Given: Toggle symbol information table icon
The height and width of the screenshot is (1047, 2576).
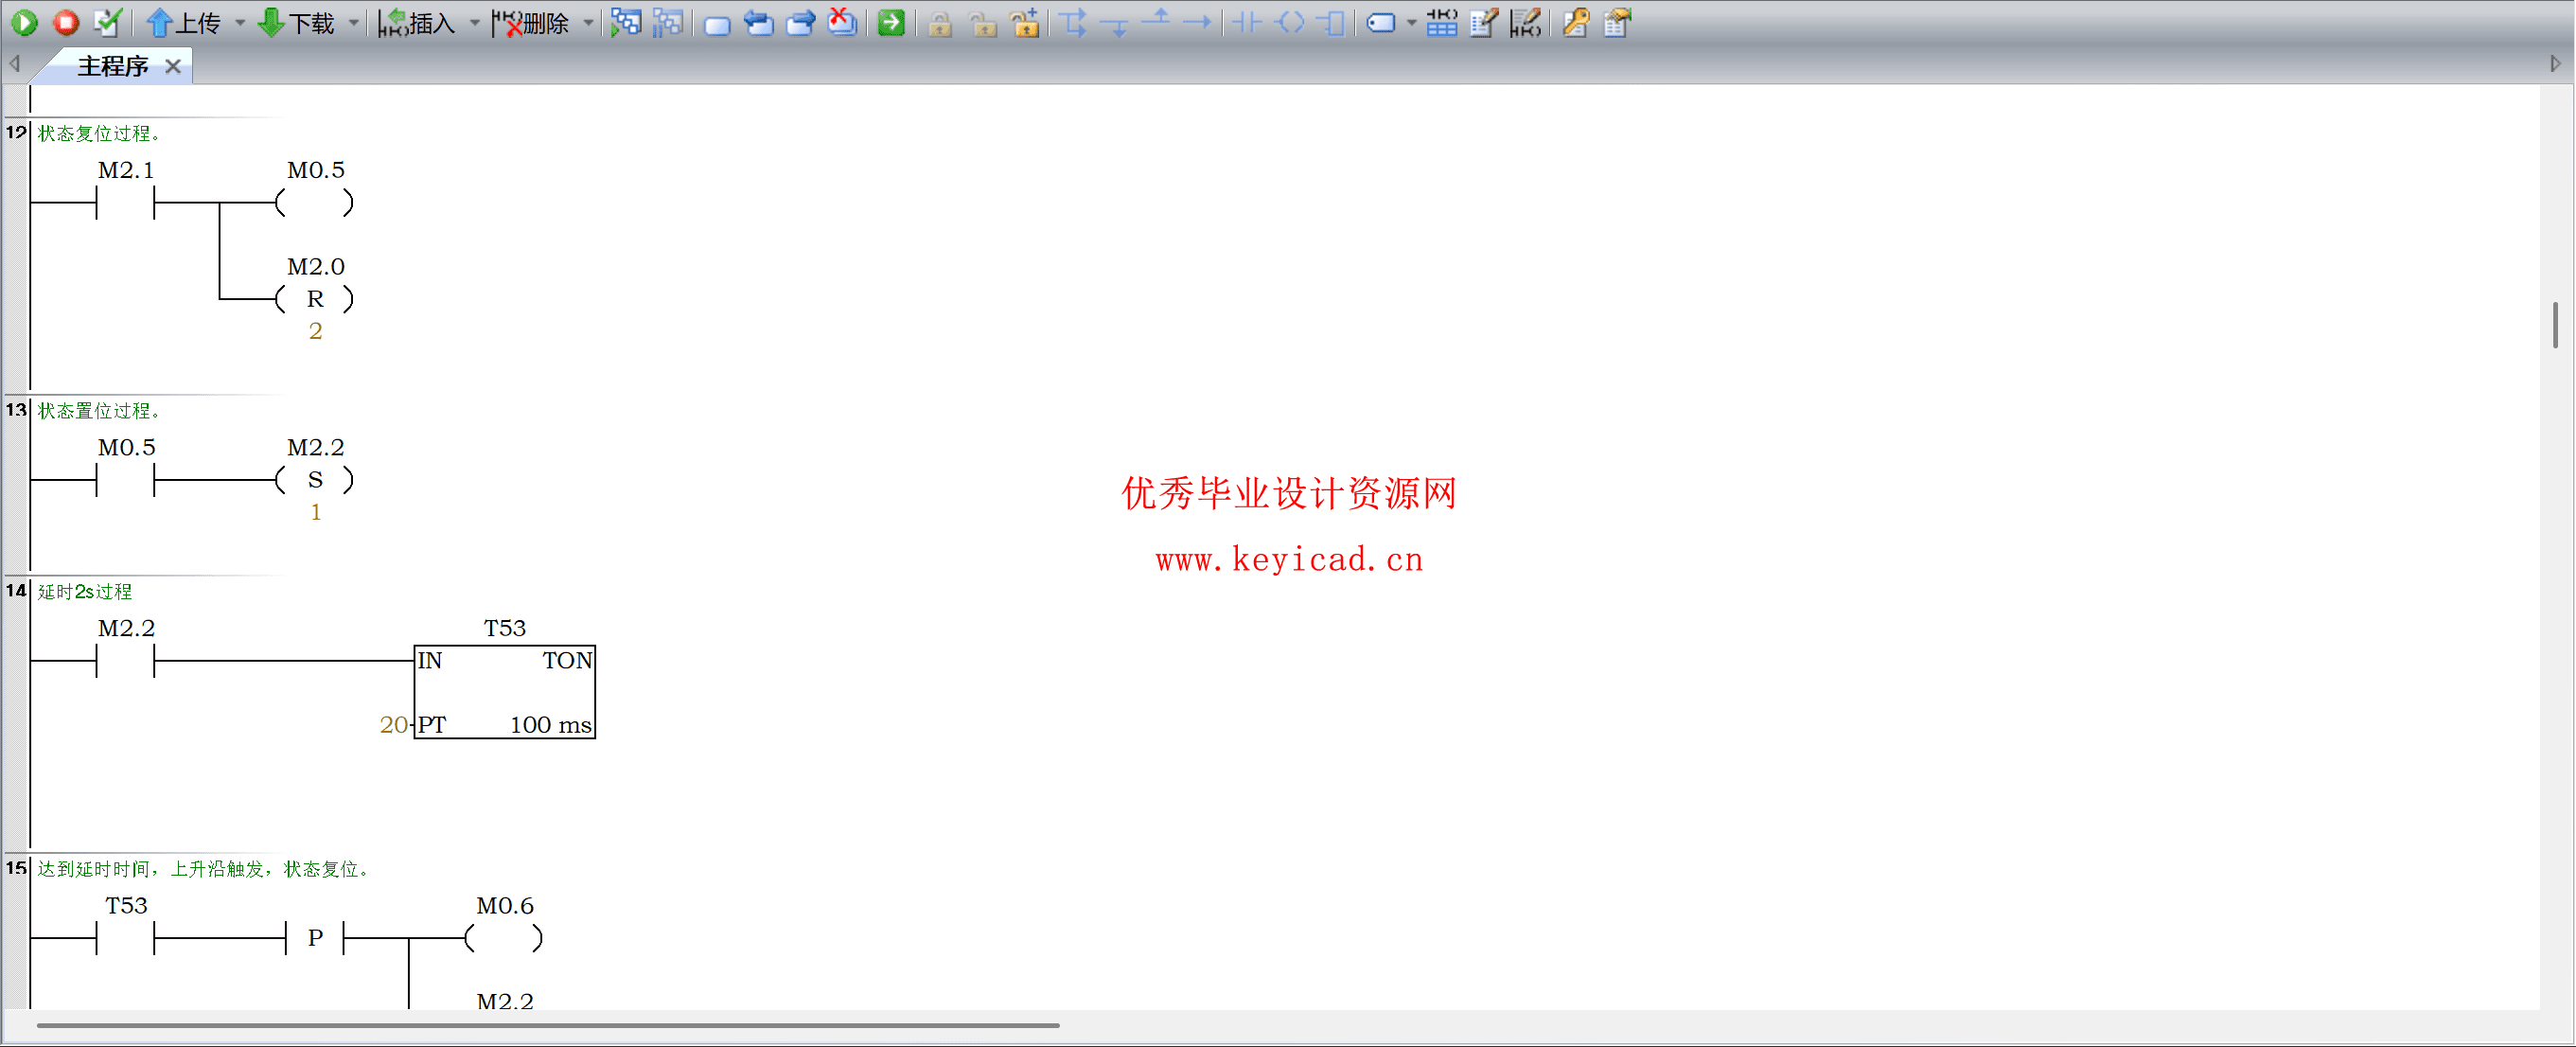Looking at the screenshot, I should pos(1442,22).
